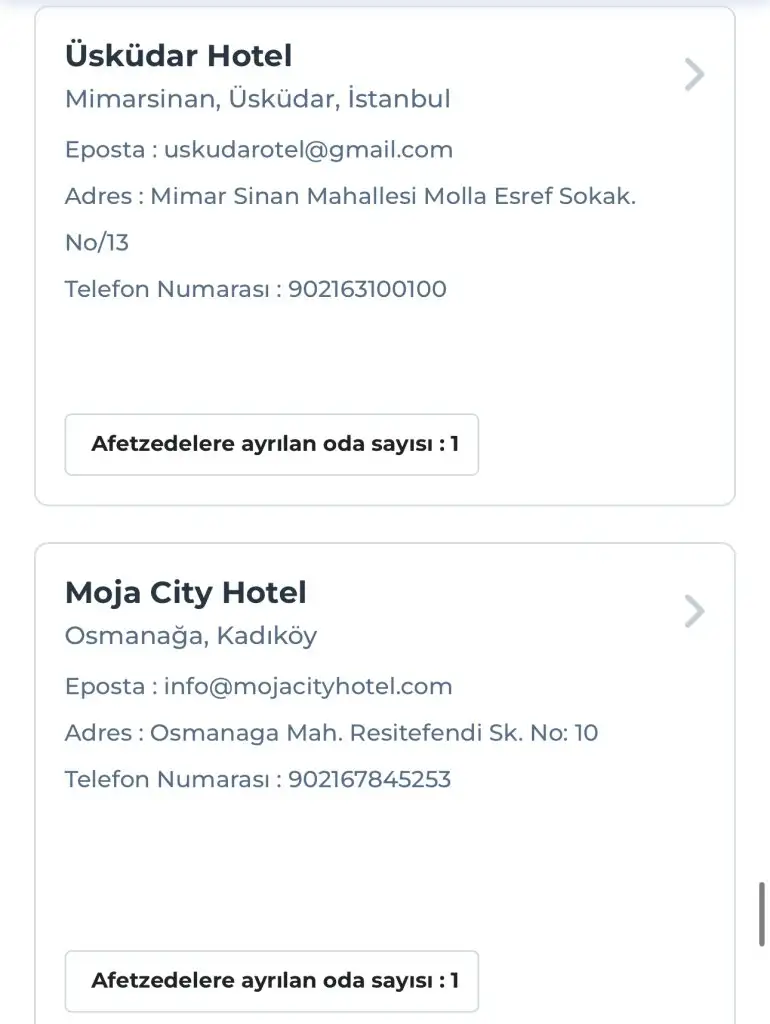The width and height of the screenshot is (770, 1024).
Task: Click Telefon Numarası label in Moja City card
Action: [166, 779]
